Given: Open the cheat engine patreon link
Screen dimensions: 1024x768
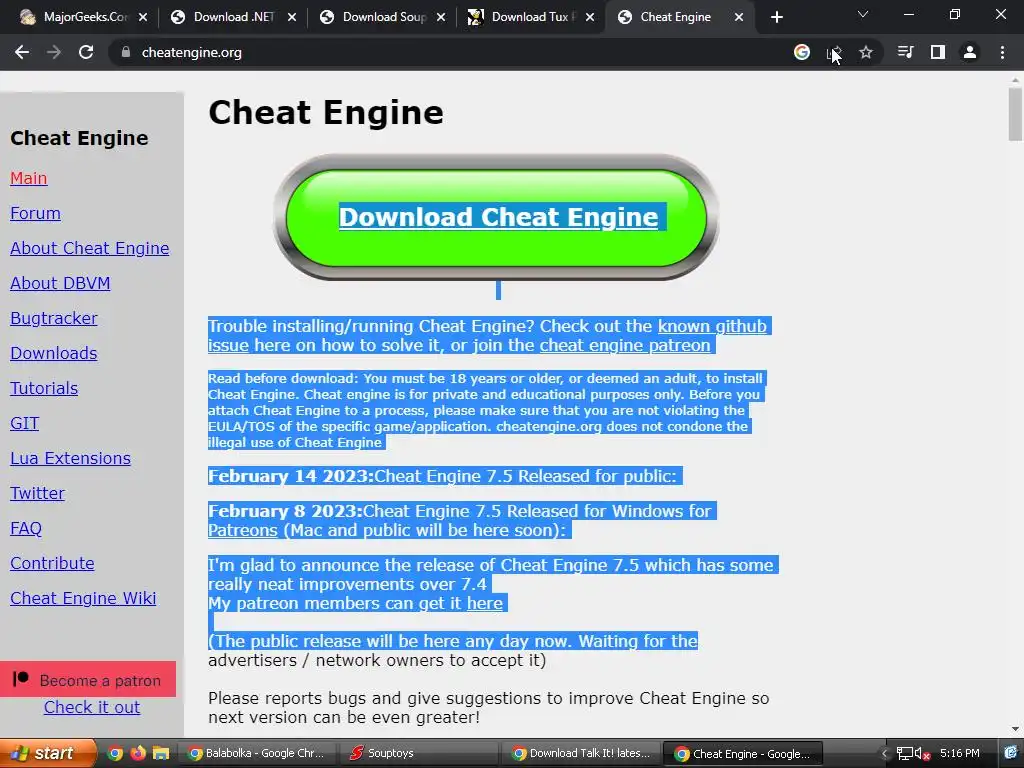Looking at the screenshot, I should coord(624,345).
